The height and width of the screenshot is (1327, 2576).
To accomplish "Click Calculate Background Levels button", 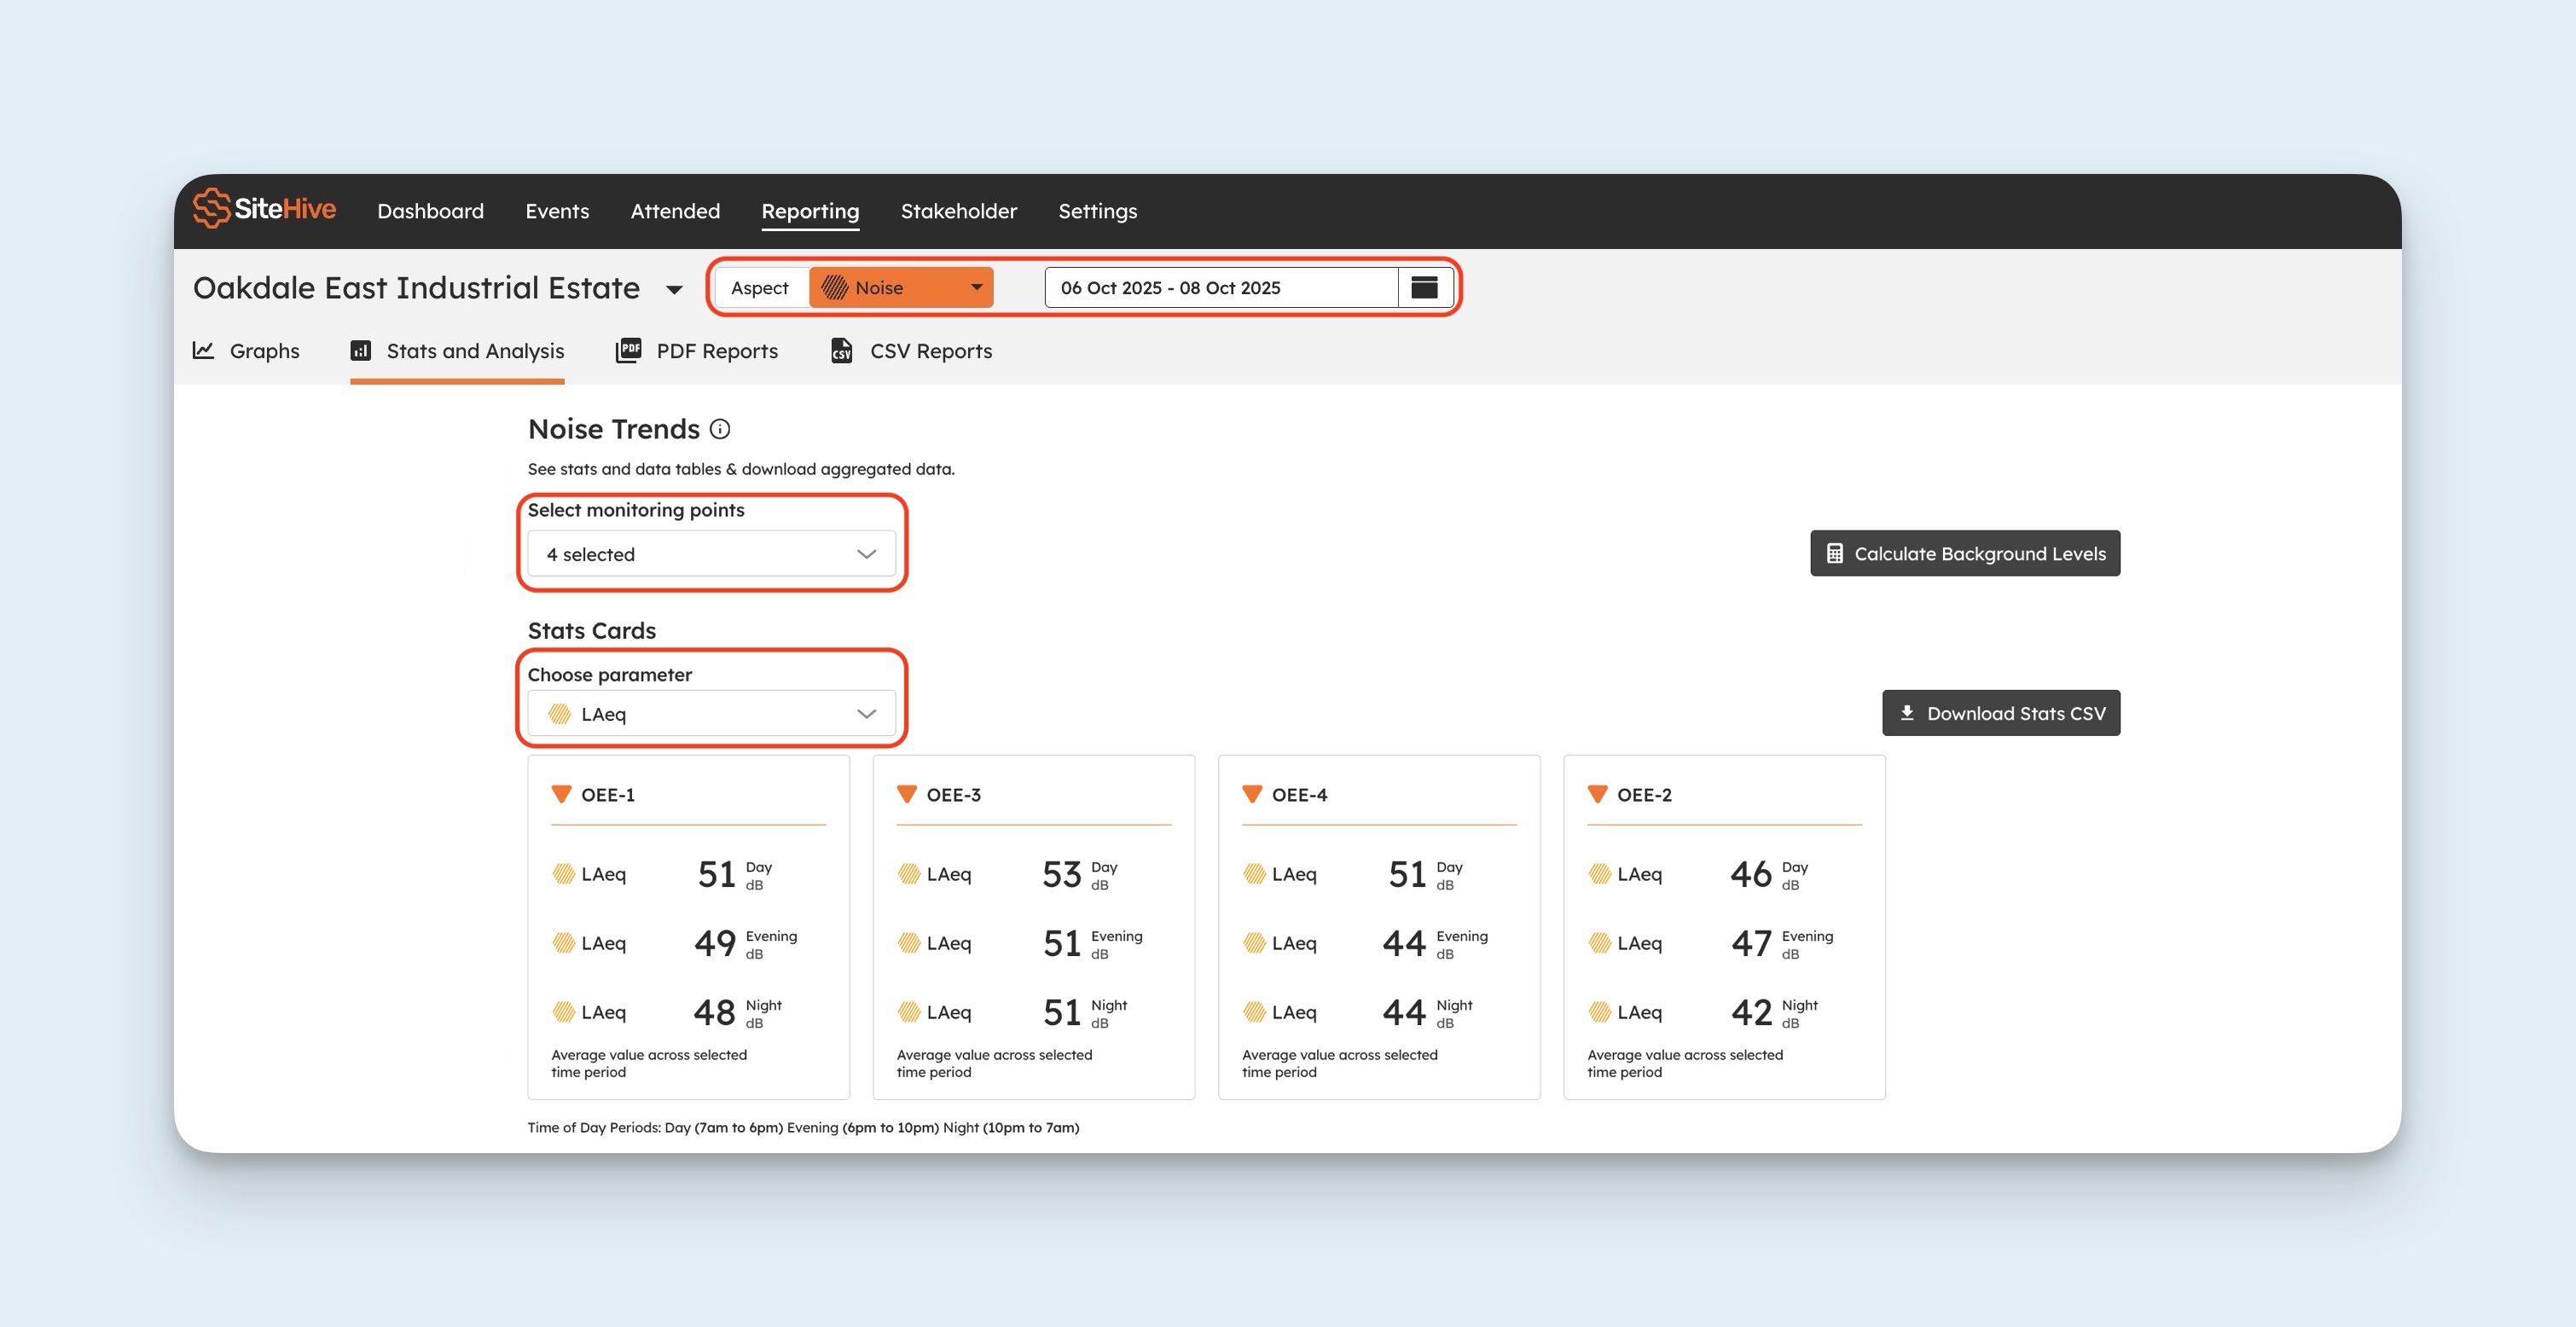I will pos(1965,553).
